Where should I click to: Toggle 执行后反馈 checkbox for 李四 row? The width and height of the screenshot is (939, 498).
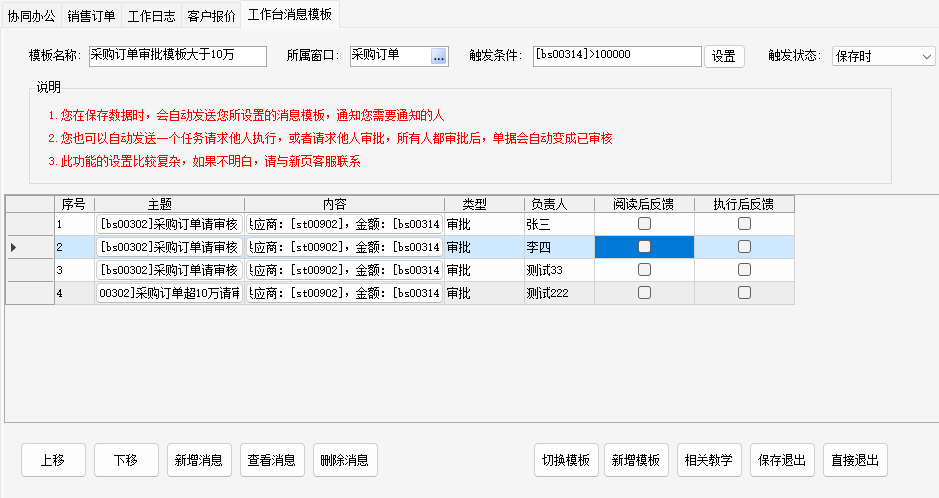click(744, 247)
